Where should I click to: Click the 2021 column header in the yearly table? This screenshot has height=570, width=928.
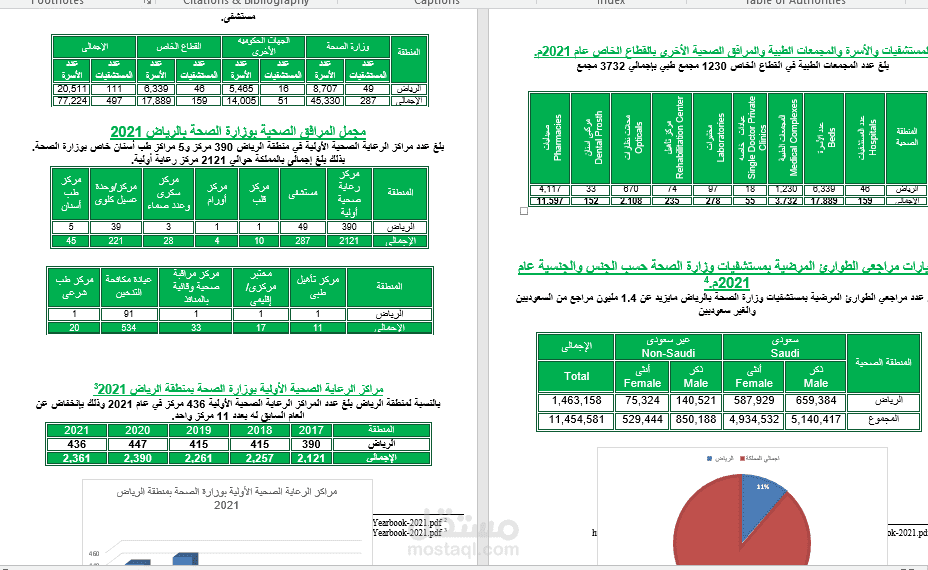(x=76, y=430)
